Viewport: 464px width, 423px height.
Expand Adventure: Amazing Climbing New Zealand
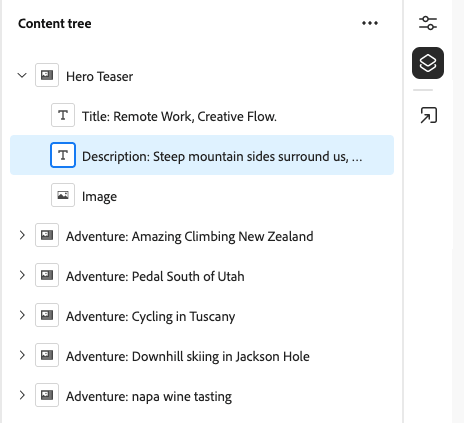(22, 235)
